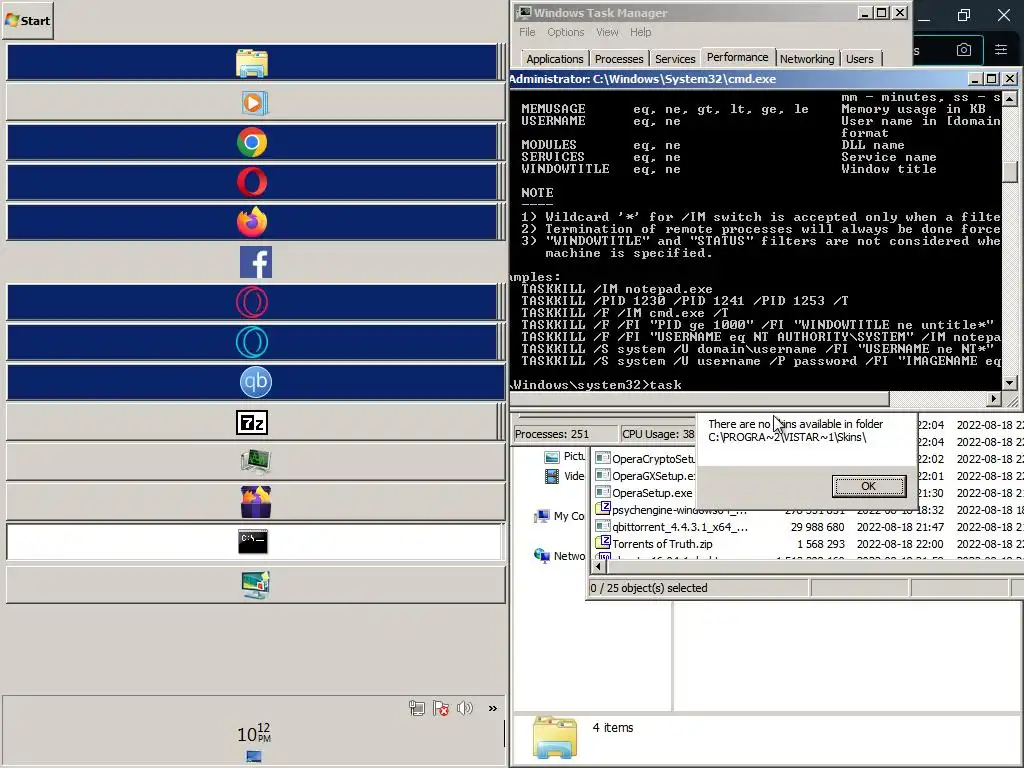
Task: Open sliders settings icon in dark window
Action: coord(1000,50)
